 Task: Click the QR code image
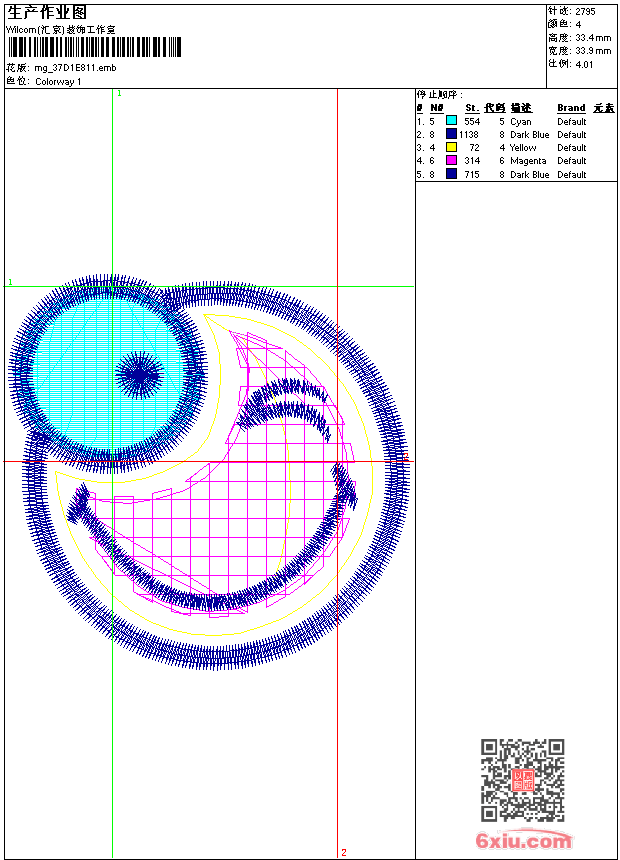[522, 780]
